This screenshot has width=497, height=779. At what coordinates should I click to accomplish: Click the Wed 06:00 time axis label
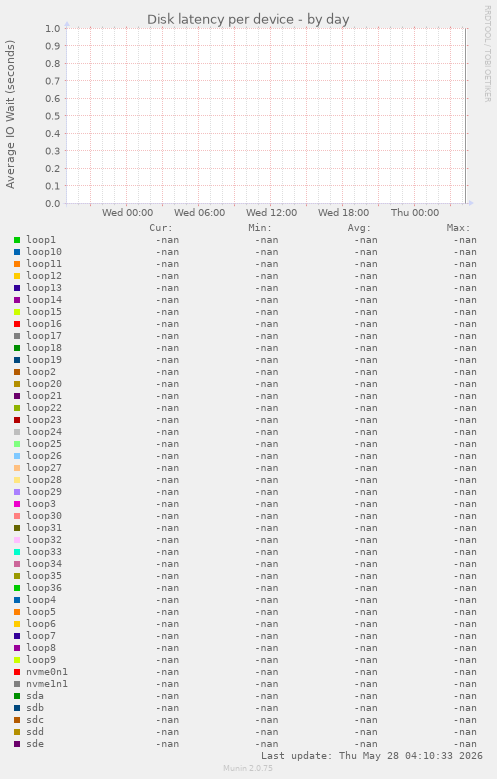coord(199,213)
